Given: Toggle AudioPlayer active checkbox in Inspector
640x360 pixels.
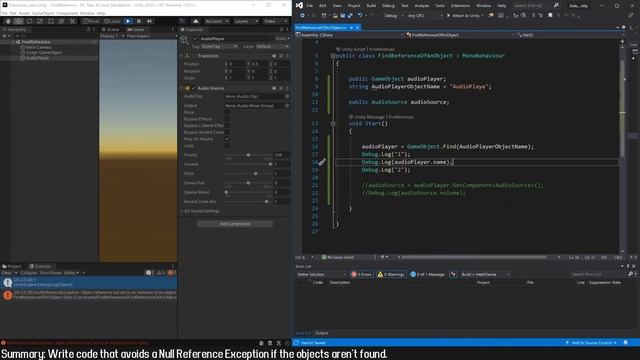Looking at the screenshot, I should [196, 39].
